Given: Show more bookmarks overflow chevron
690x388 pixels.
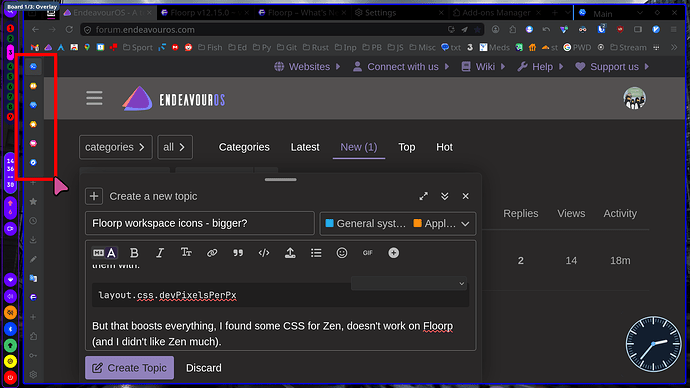Looking at the screenshot, I should coord(674,48).
